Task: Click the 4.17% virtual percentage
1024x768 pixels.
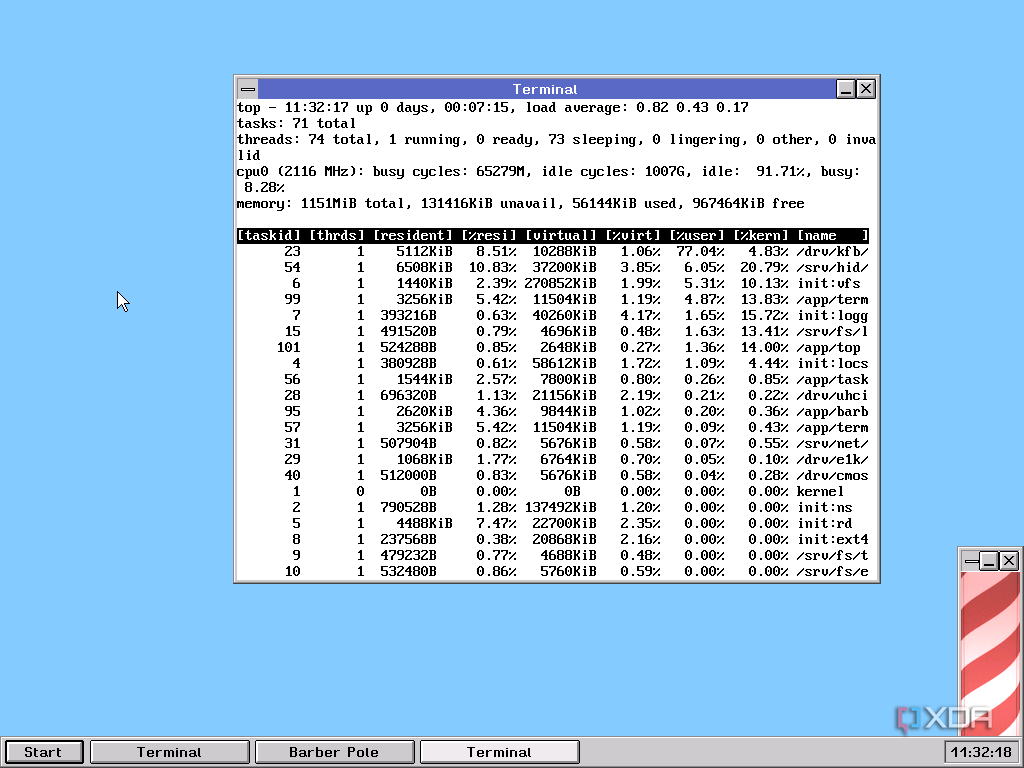Action: click(641, 315)
